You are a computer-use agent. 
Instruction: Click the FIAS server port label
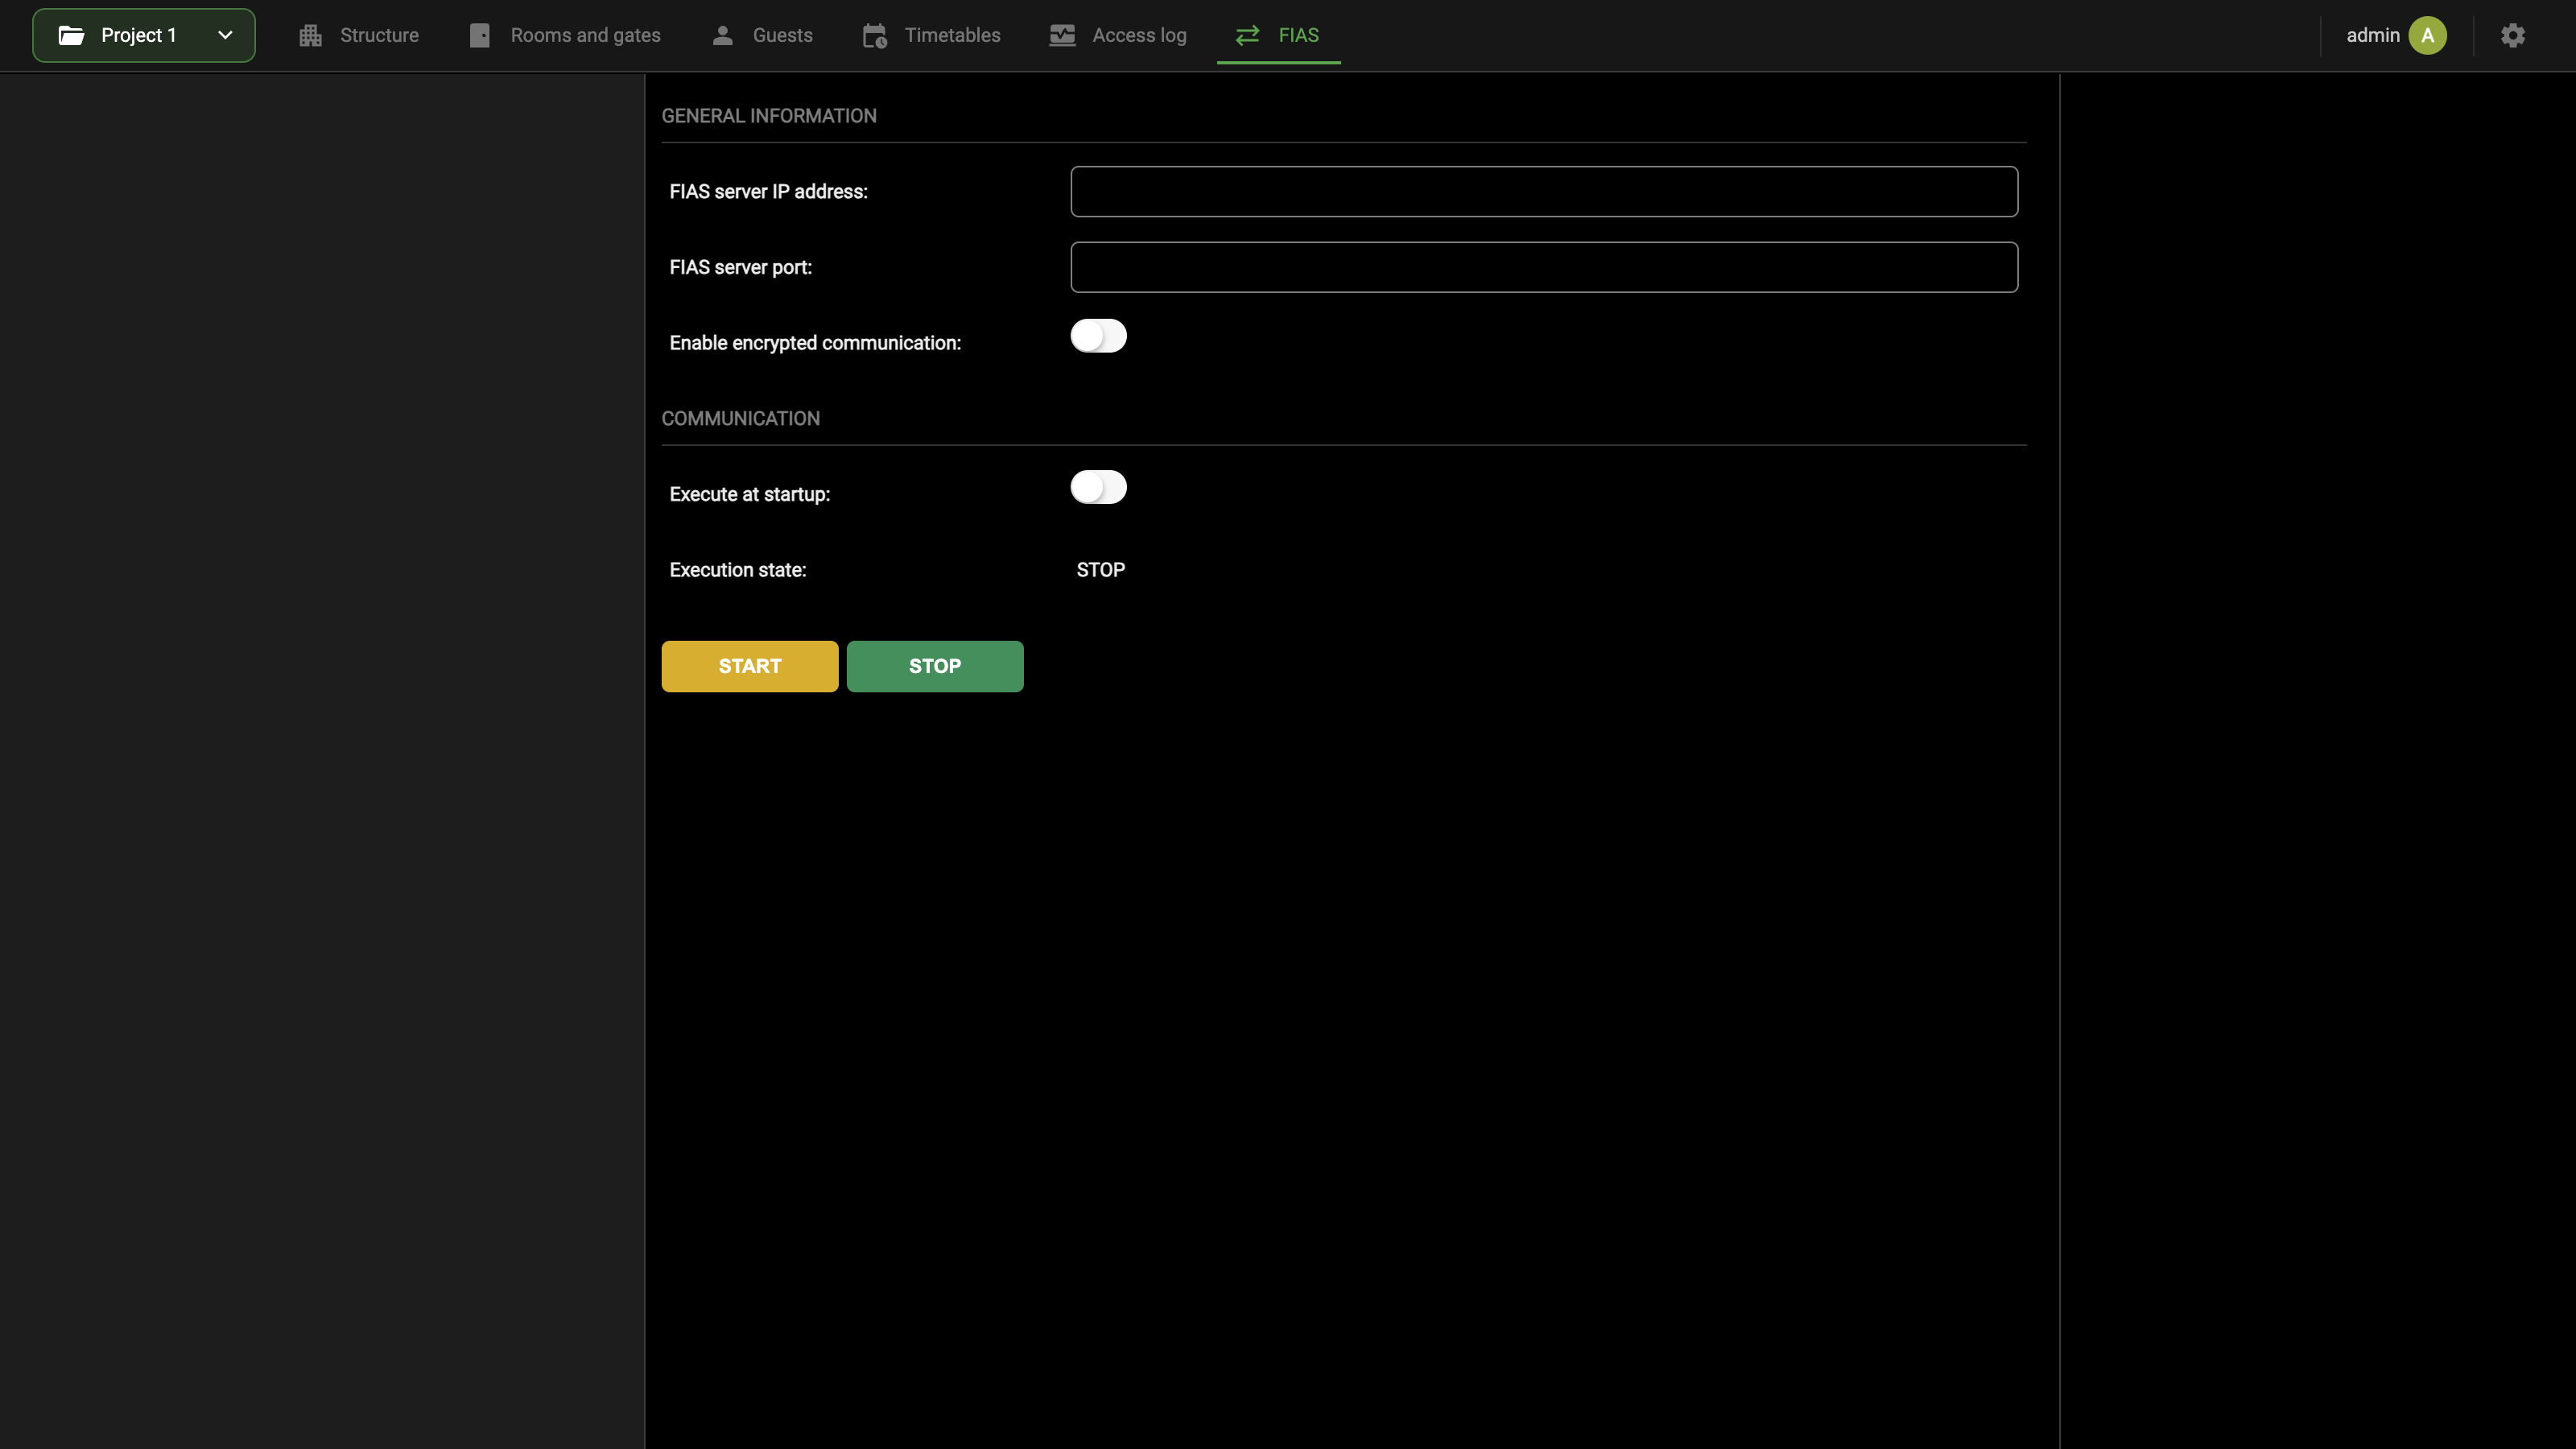(740, 268)
